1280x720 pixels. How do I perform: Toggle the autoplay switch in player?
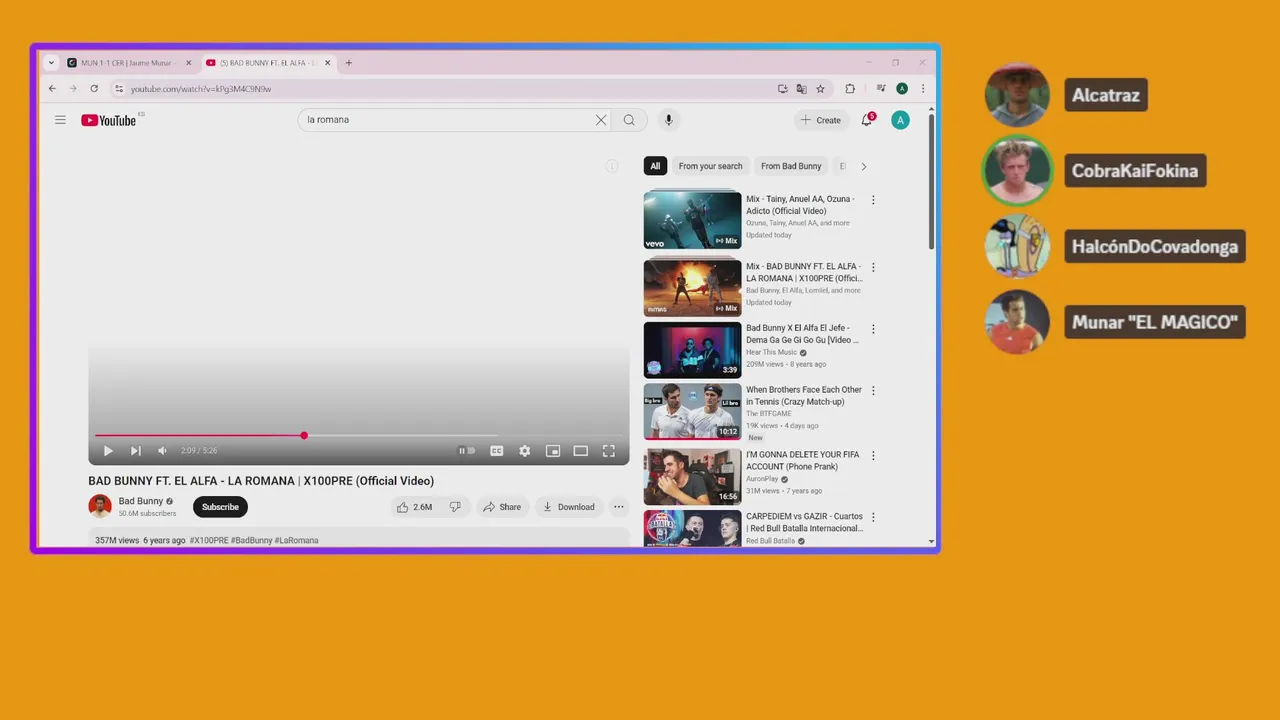coord(466,451)
